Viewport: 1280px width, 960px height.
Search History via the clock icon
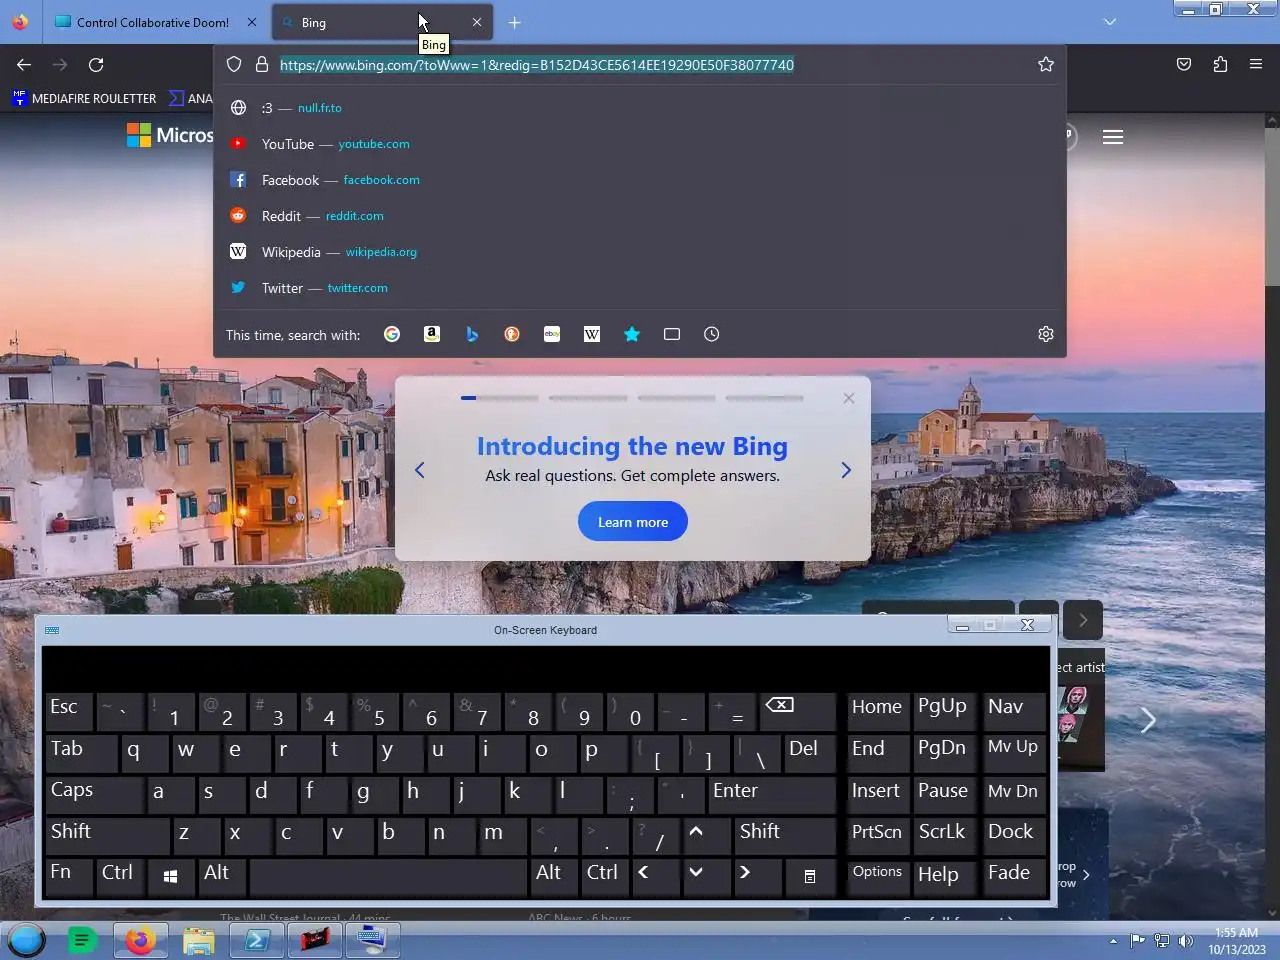pyautogui.click(x=712, y=334)
